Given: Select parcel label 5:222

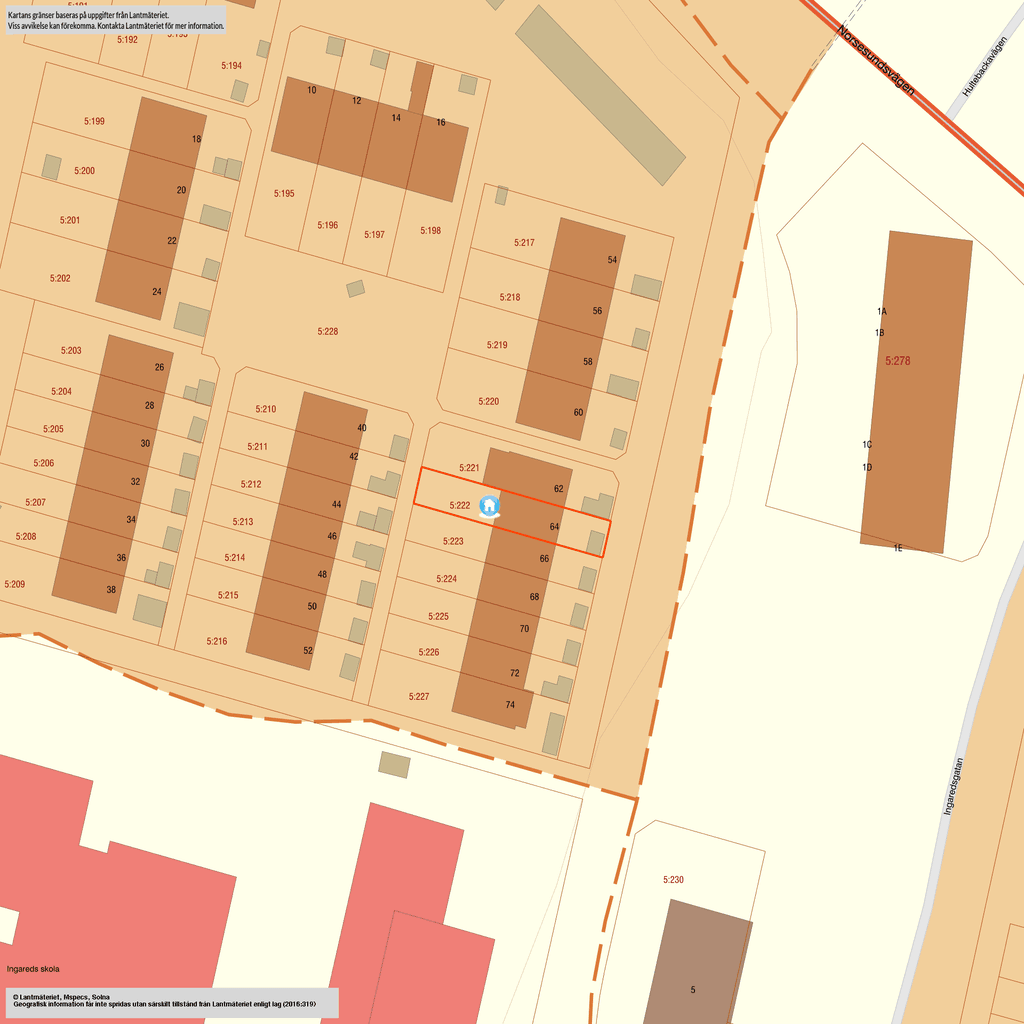Looking at the screenshot, I should pos(460,505).
